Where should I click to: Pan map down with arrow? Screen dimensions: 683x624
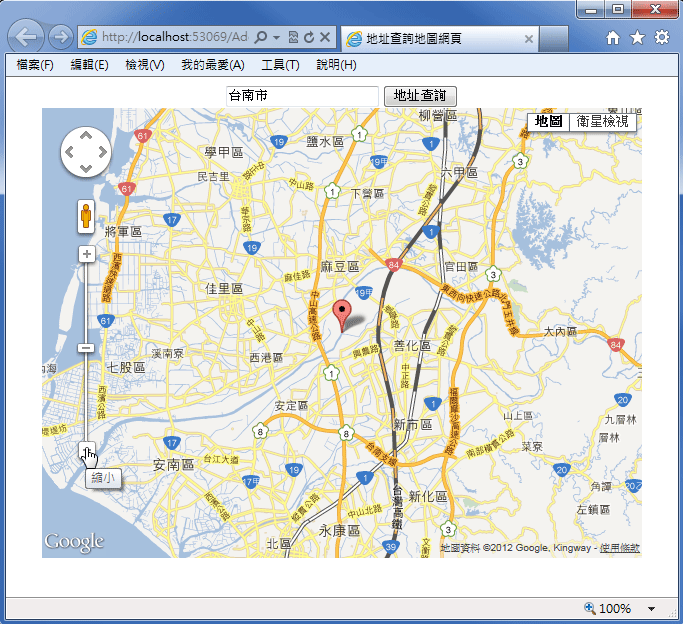tap(86, 169)
